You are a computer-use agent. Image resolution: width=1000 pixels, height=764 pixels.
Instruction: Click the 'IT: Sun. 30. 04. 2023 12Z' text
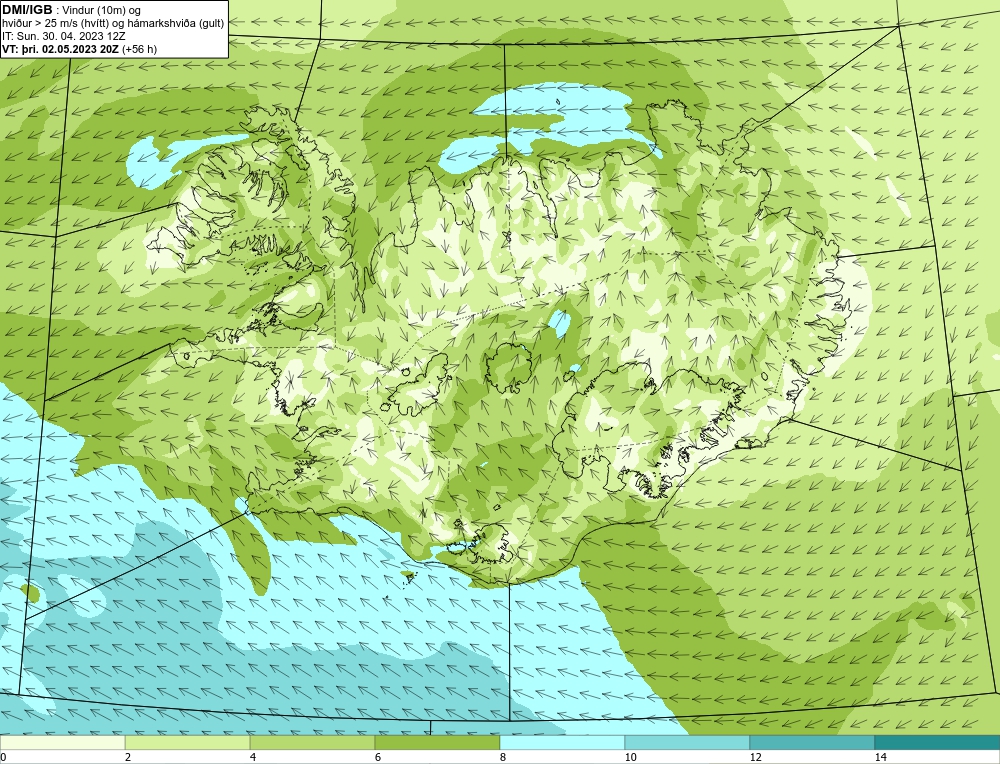tap(64, 36)
